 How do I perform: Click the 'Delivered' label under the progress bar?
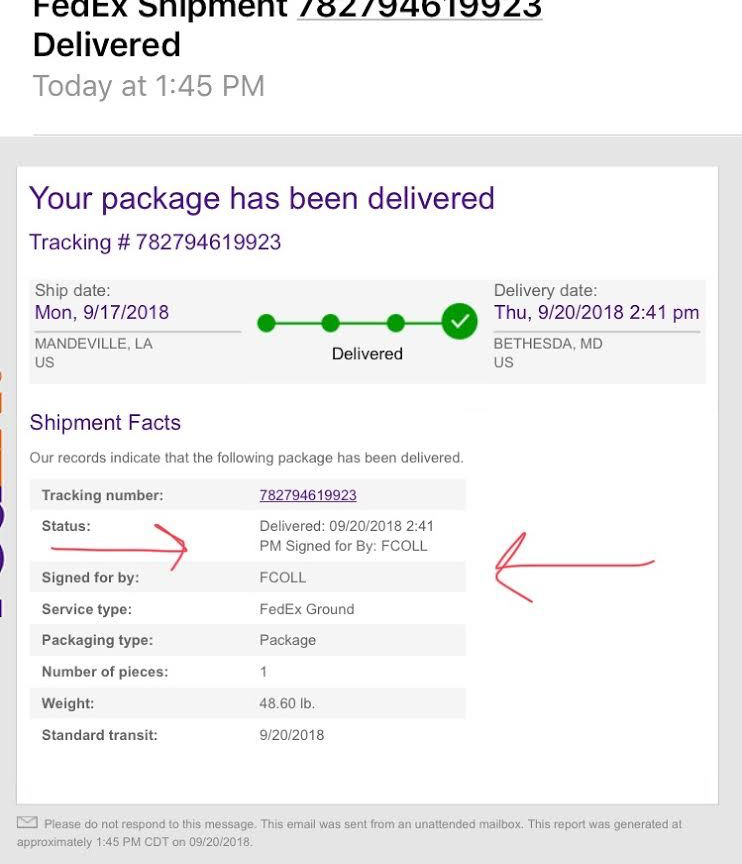click(x=367, y=354)
